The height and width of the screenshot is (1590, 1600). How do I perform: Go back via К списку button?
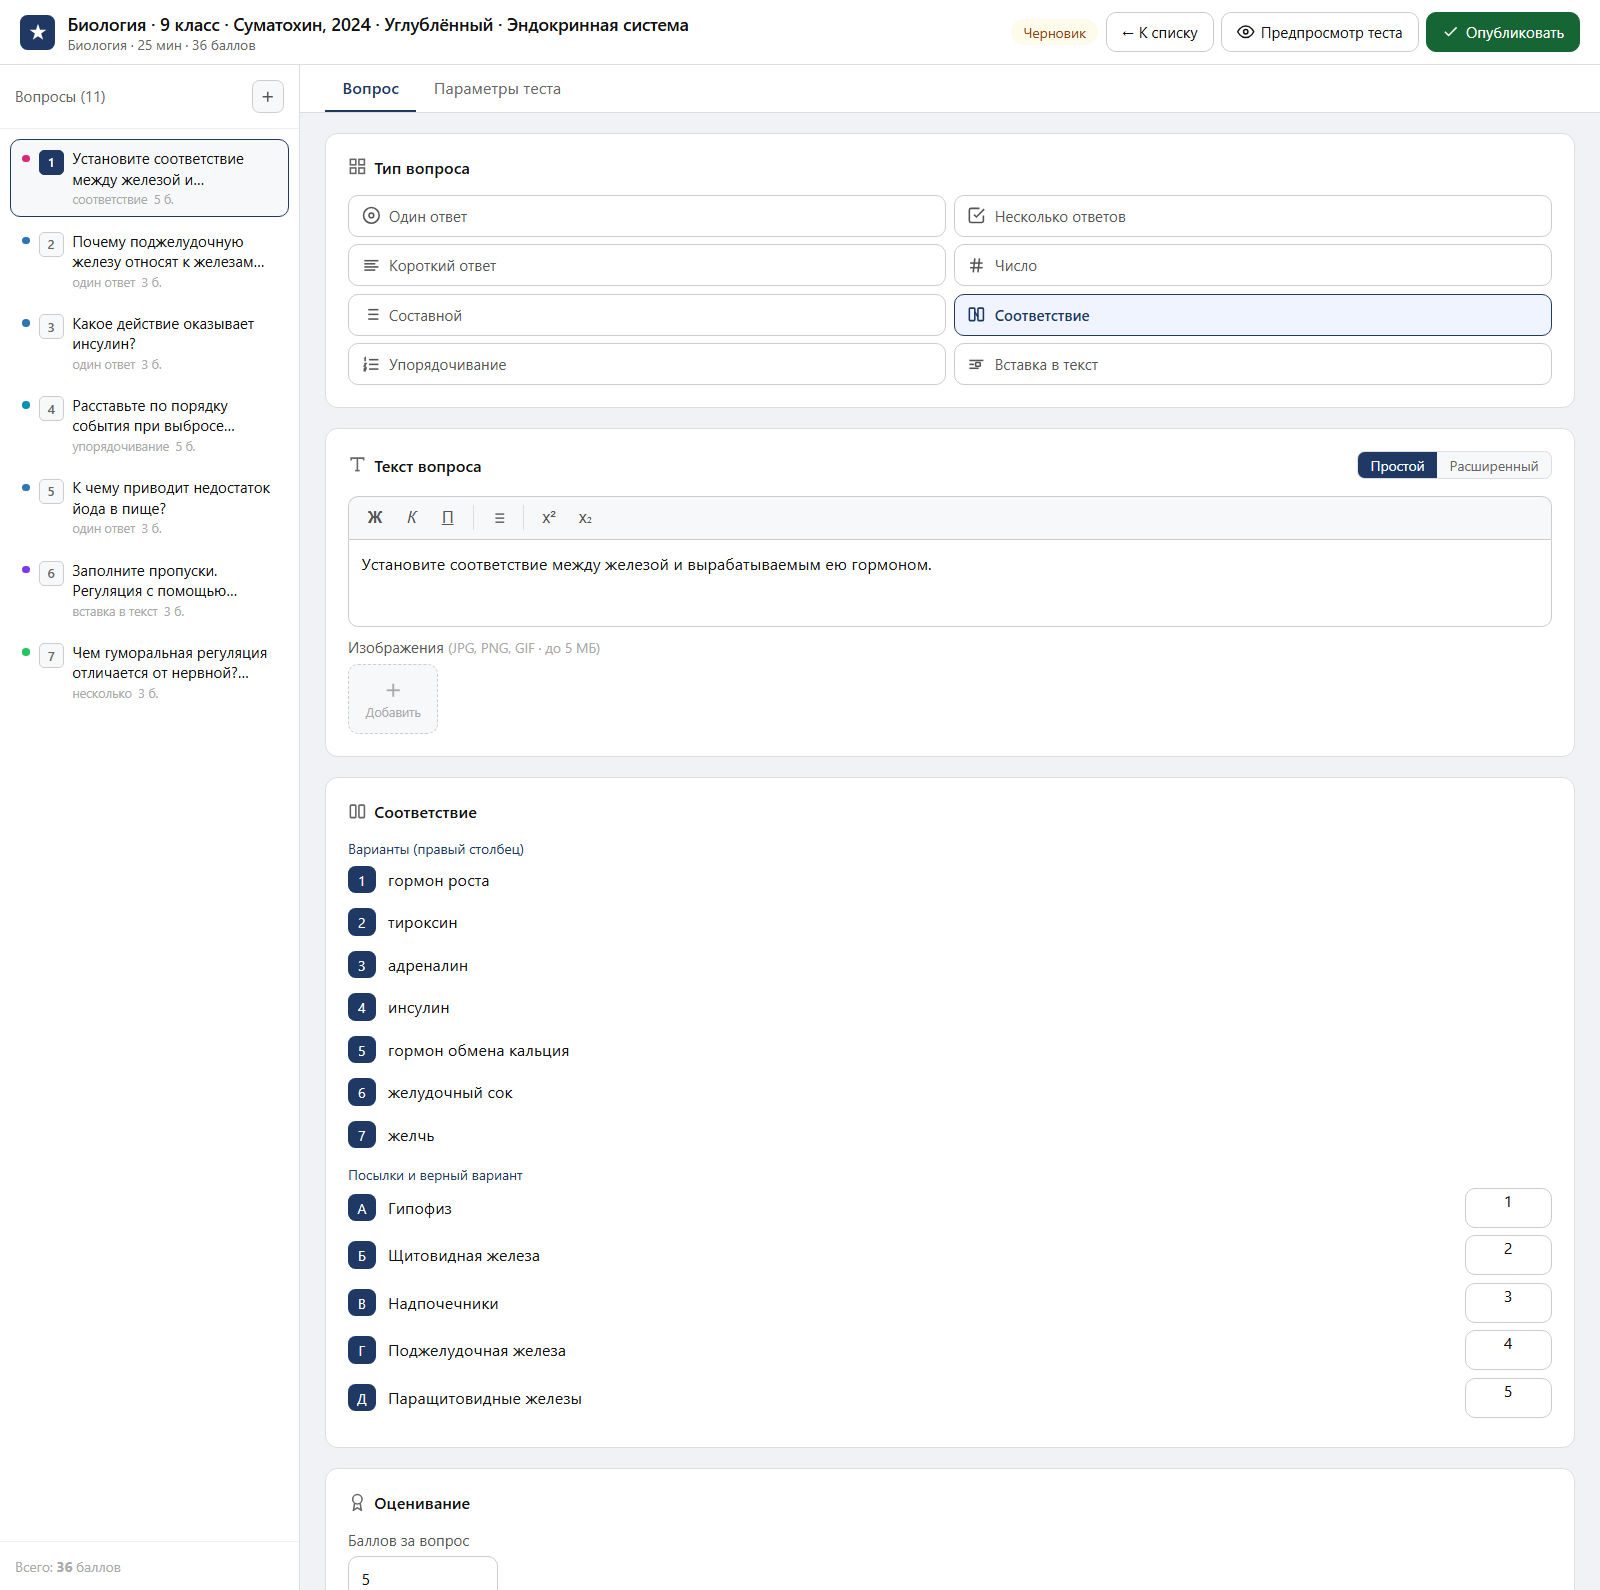point(1159,32)
